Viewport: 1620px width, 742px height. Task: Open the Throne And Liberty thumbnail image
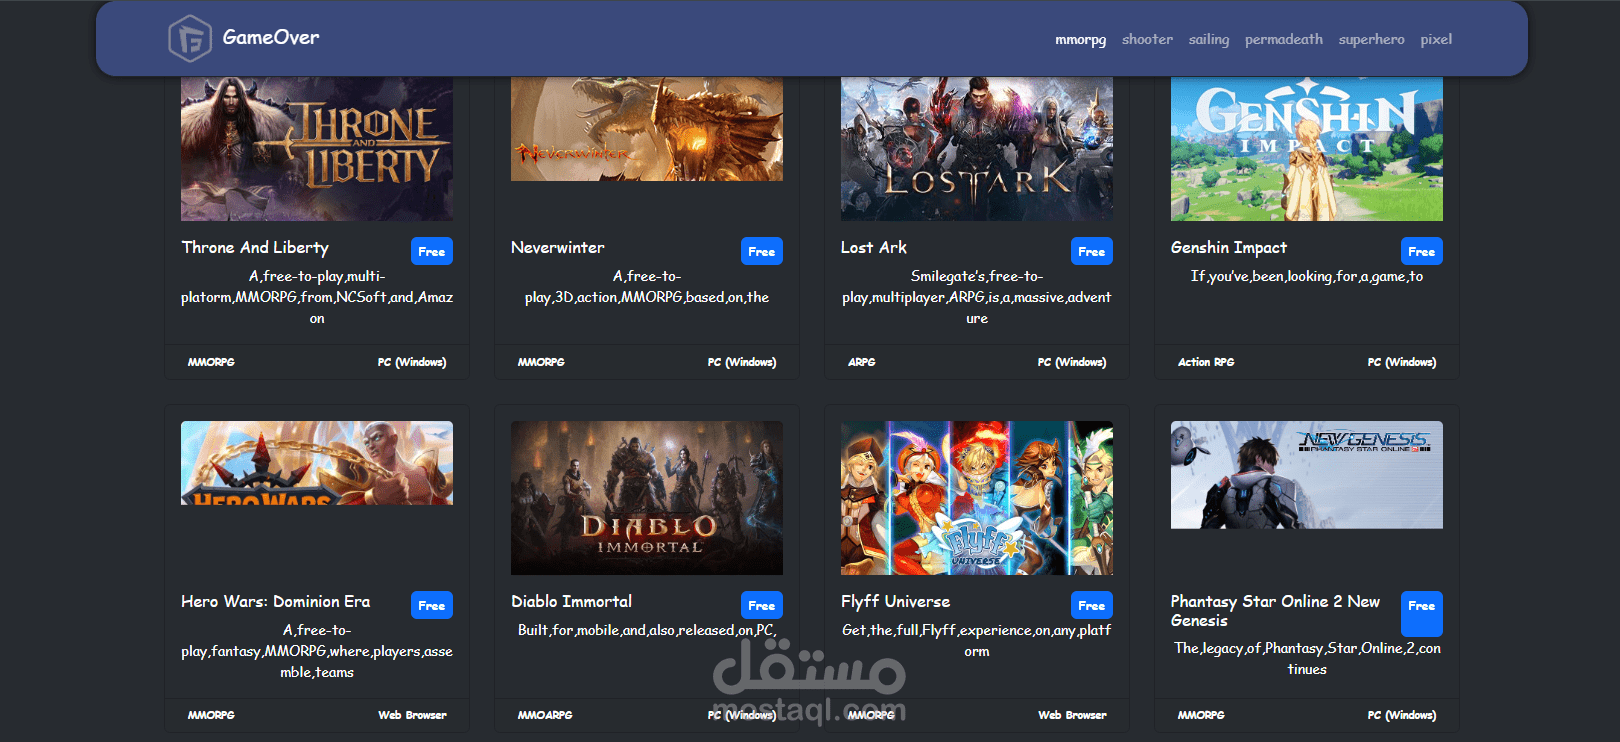pos(317,149)
